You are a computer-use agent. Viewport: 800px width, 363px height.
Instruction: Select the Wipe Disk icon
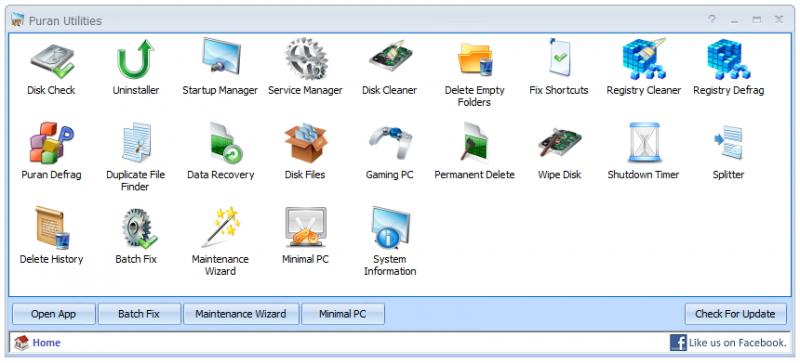tap(560, 142)
